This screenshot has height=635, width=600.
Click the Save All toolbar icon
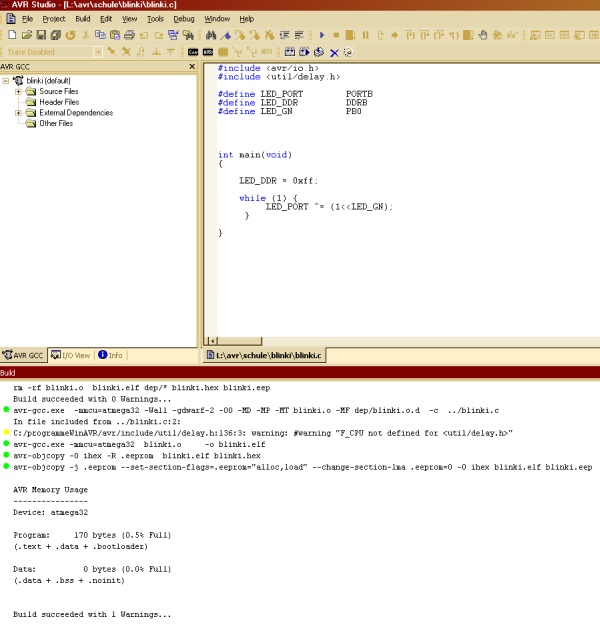[x=56, y=35]
